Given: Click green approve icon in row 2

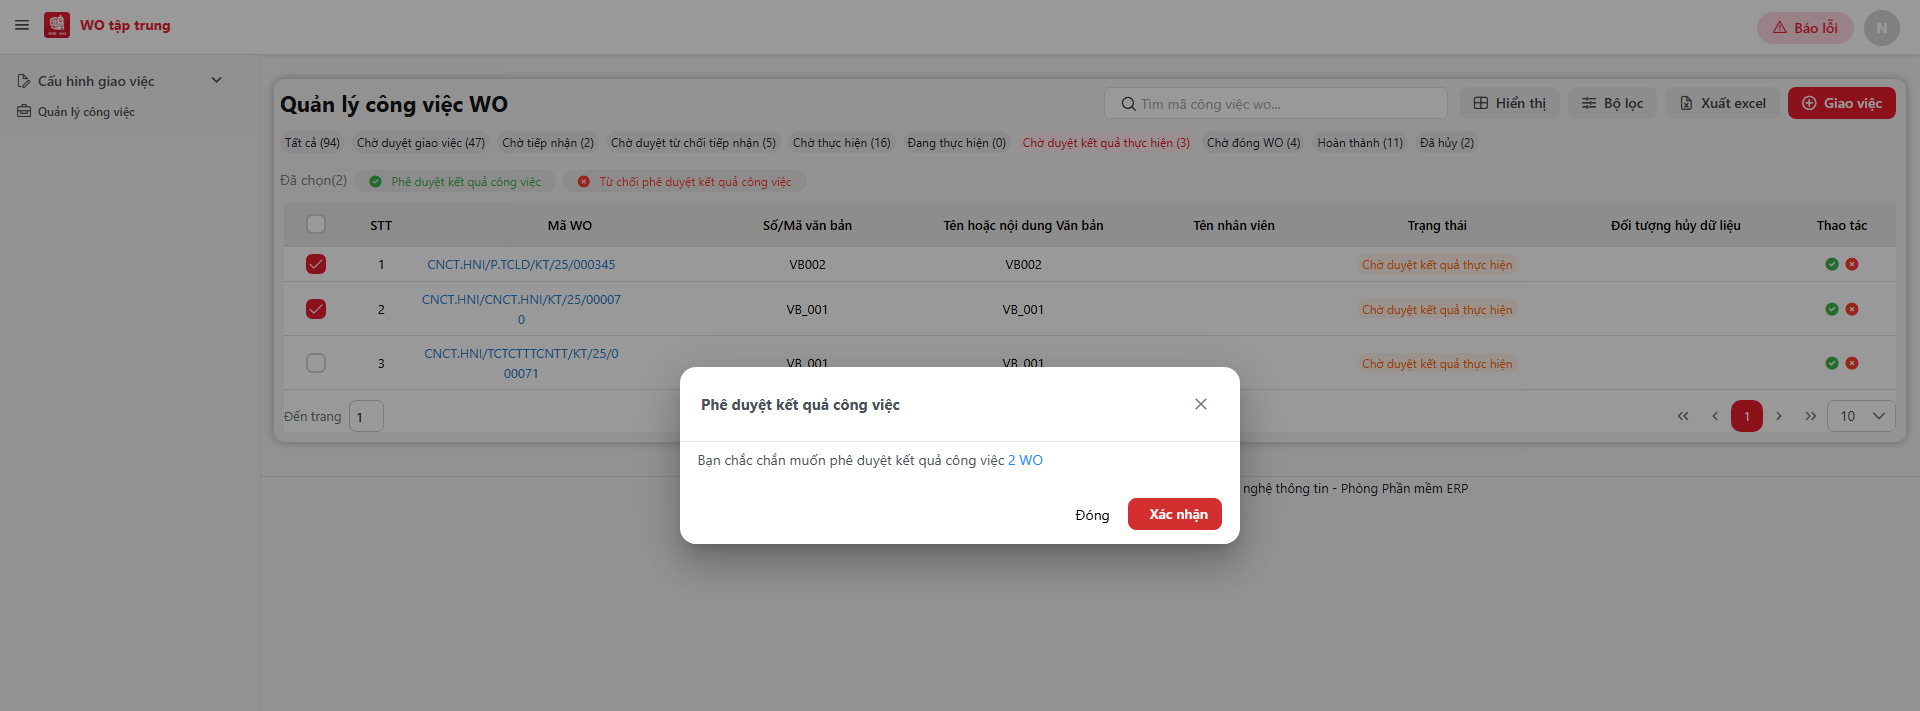Looking at the screenshot, I should (x=1832, y=309).
